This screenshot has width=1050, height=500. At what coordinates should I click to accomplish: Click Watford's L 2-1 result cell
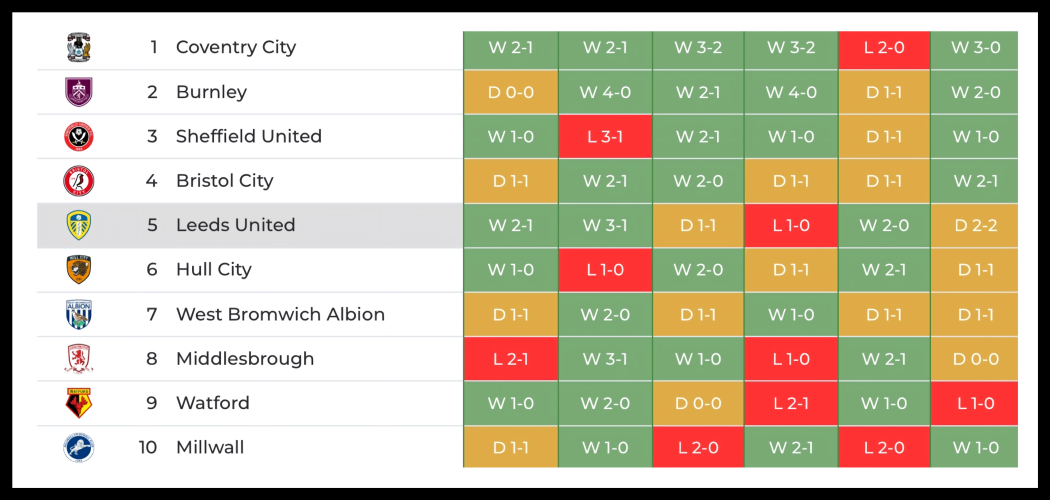point(790,403)
